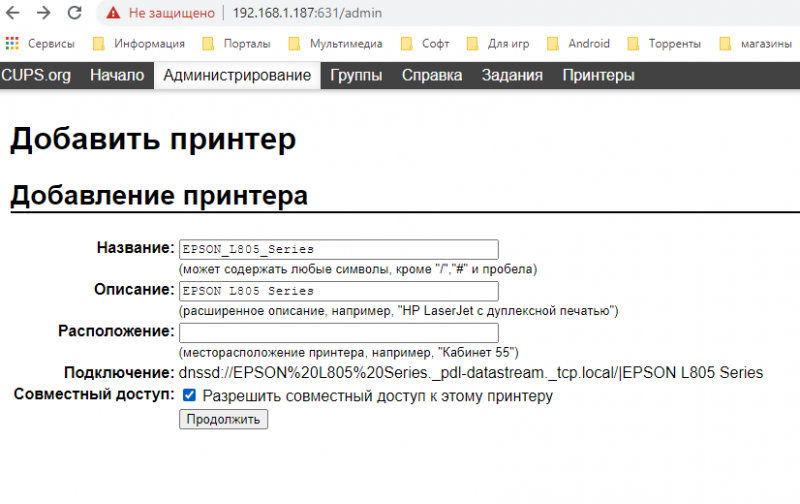Go to the Начало tab
Image resolution: width=800 pixels, height=504 pixels.
[117, 75]
